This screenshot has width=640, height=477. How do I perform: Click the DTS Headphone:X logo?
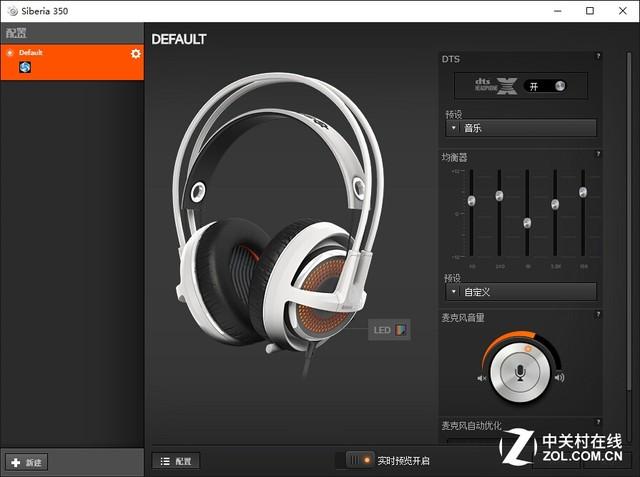point(496,86)
